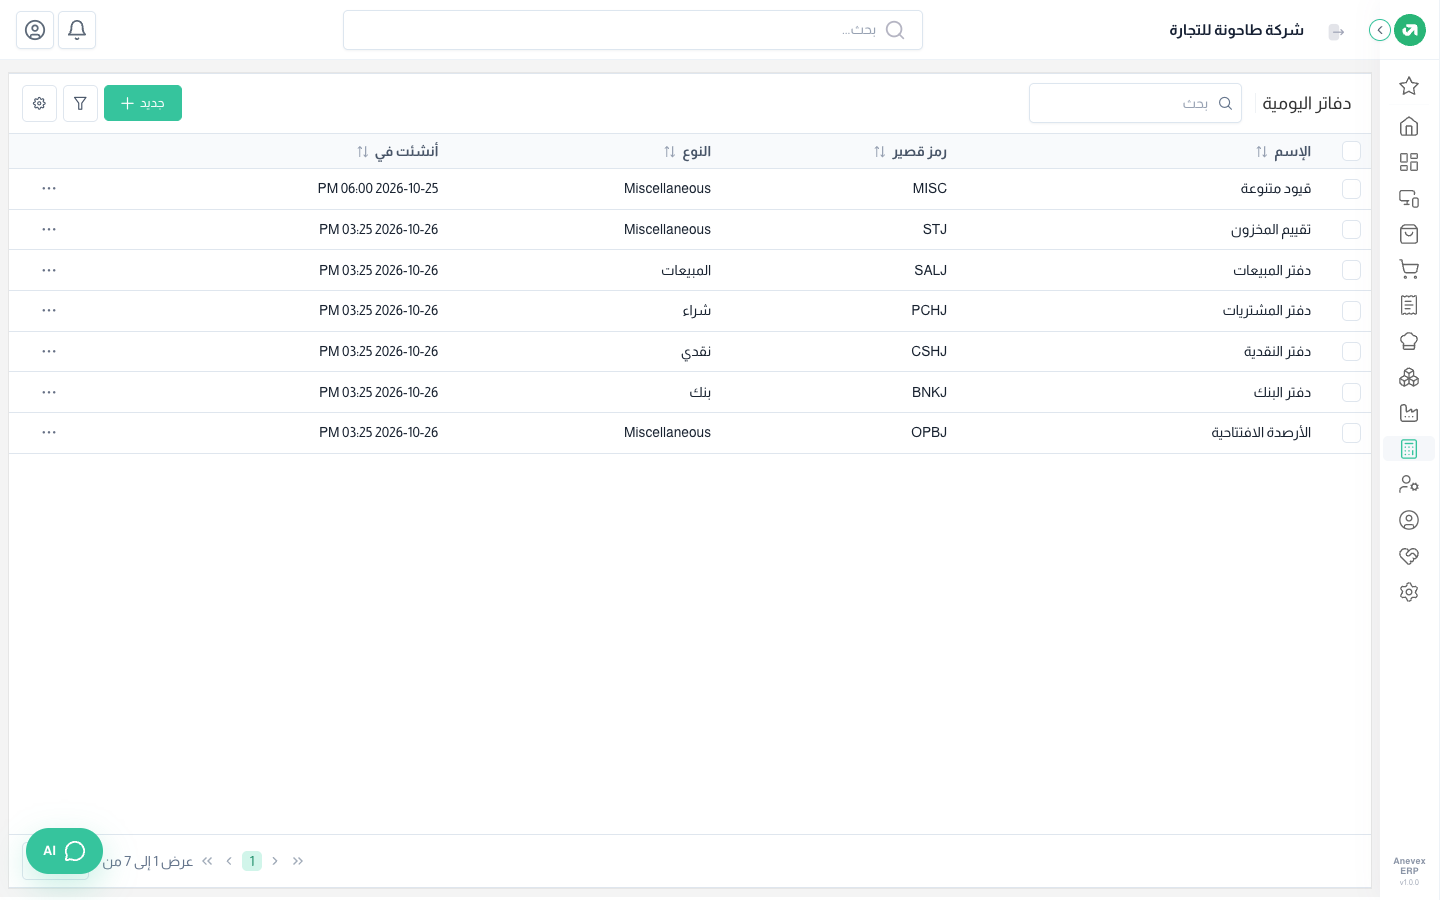Screen dimensions: 1440x900
Task: Open the filter funnel button
Action: click(80, 103)
